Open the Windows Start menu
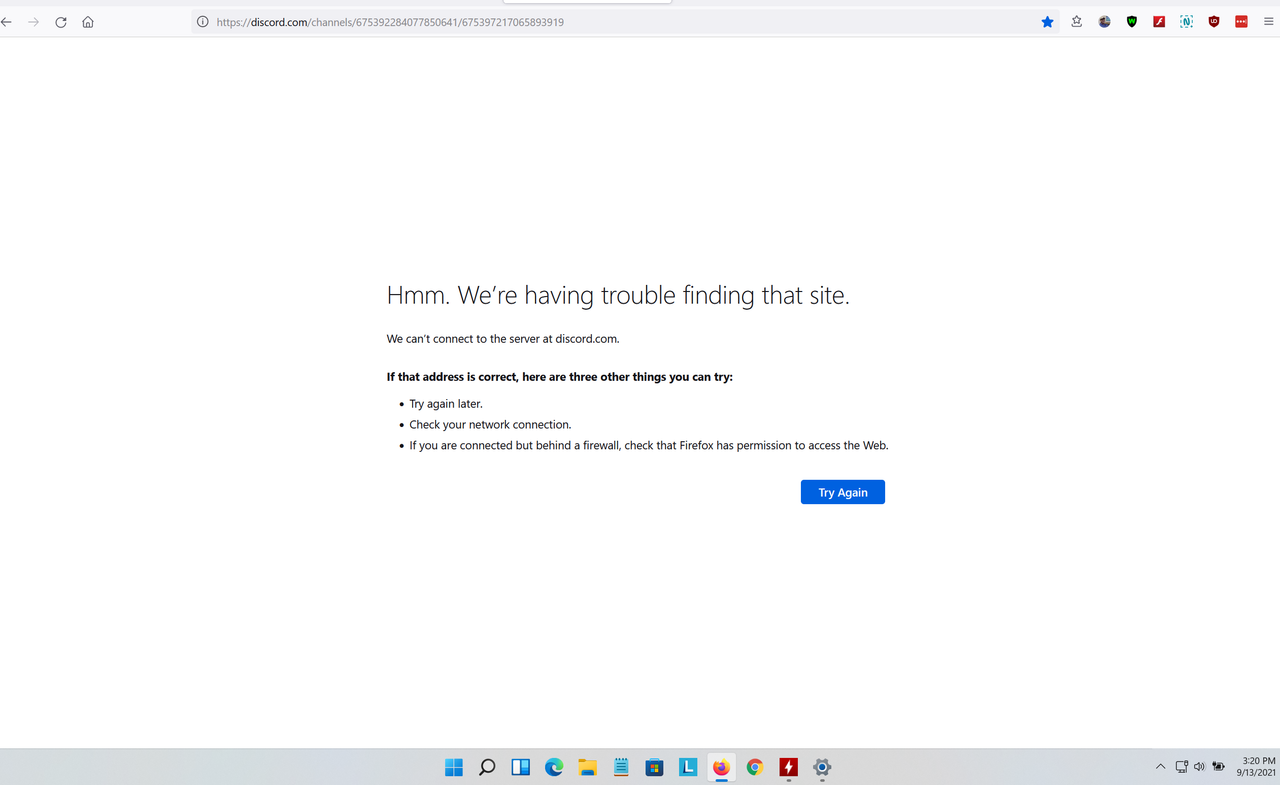The image size is (1280, 785). pos(453,767)
